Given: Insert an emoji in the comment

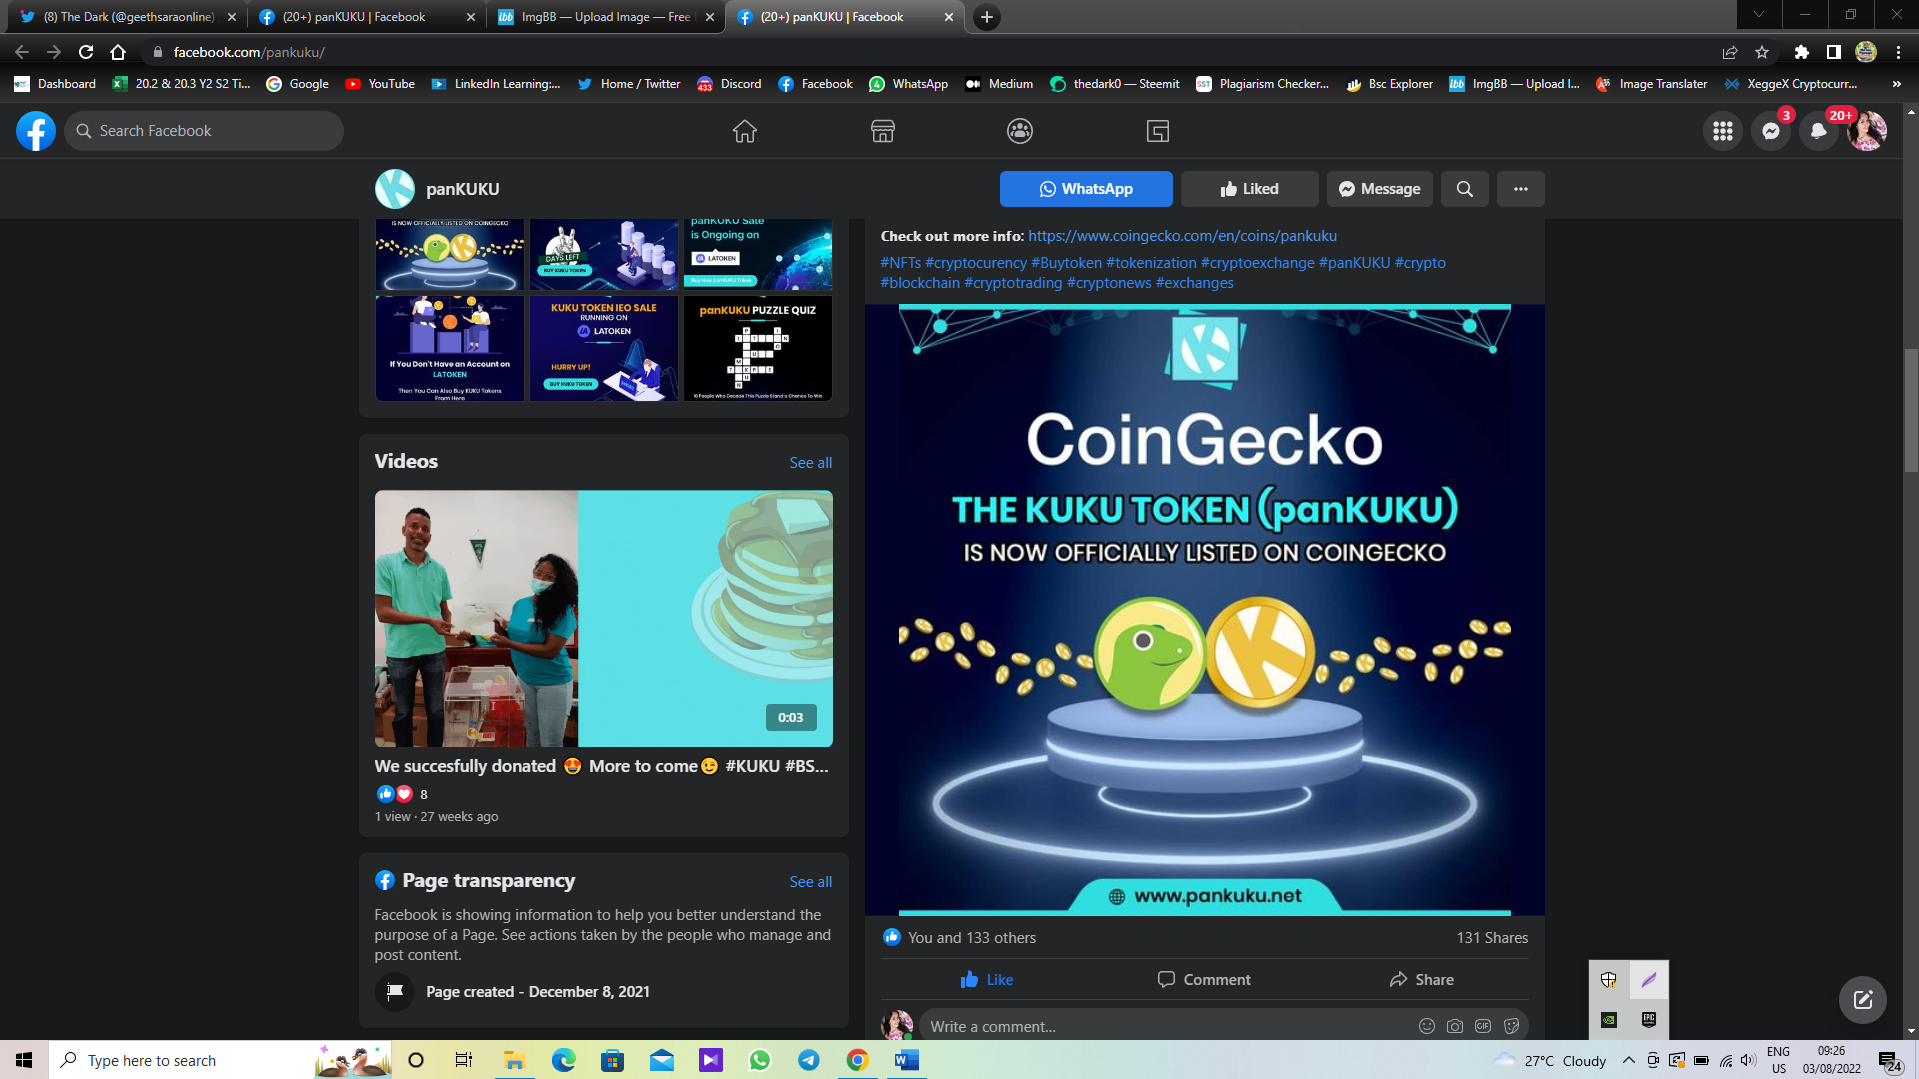Looking at the screenshot, I should click(1426, 1026).
